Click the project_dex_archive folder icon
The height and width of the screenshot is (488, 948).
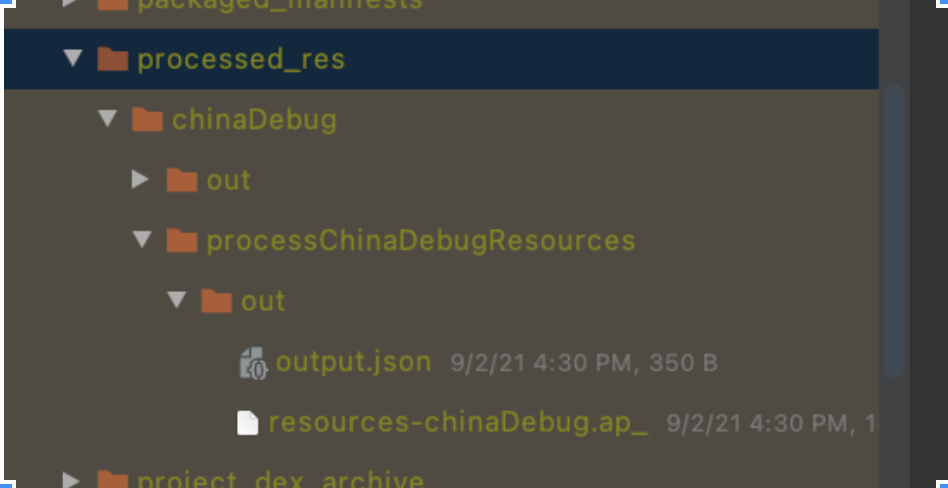click(x=113, y=480)
